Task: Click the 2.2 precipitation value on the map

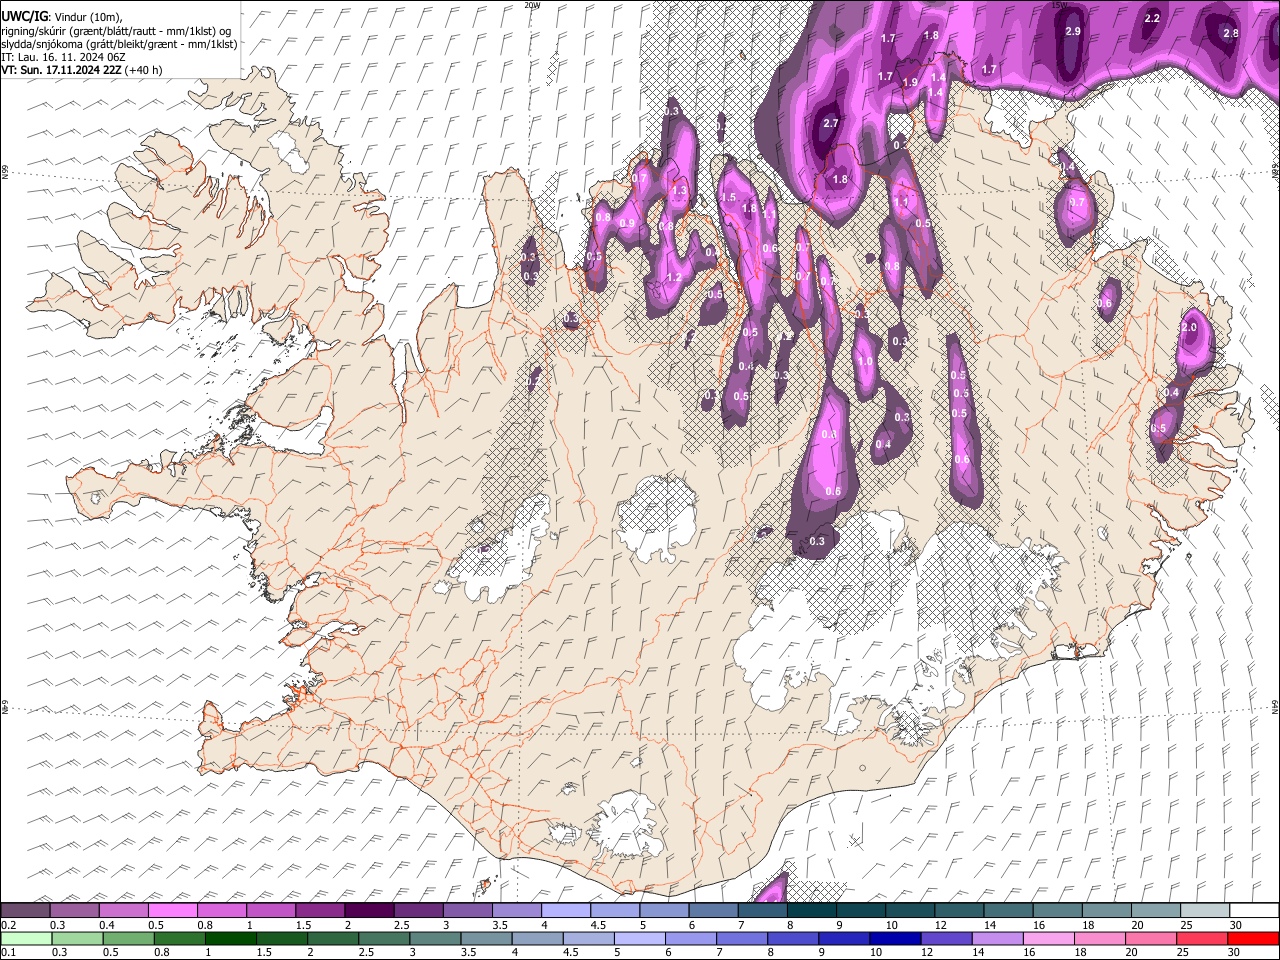Action: coord(1152,18)
